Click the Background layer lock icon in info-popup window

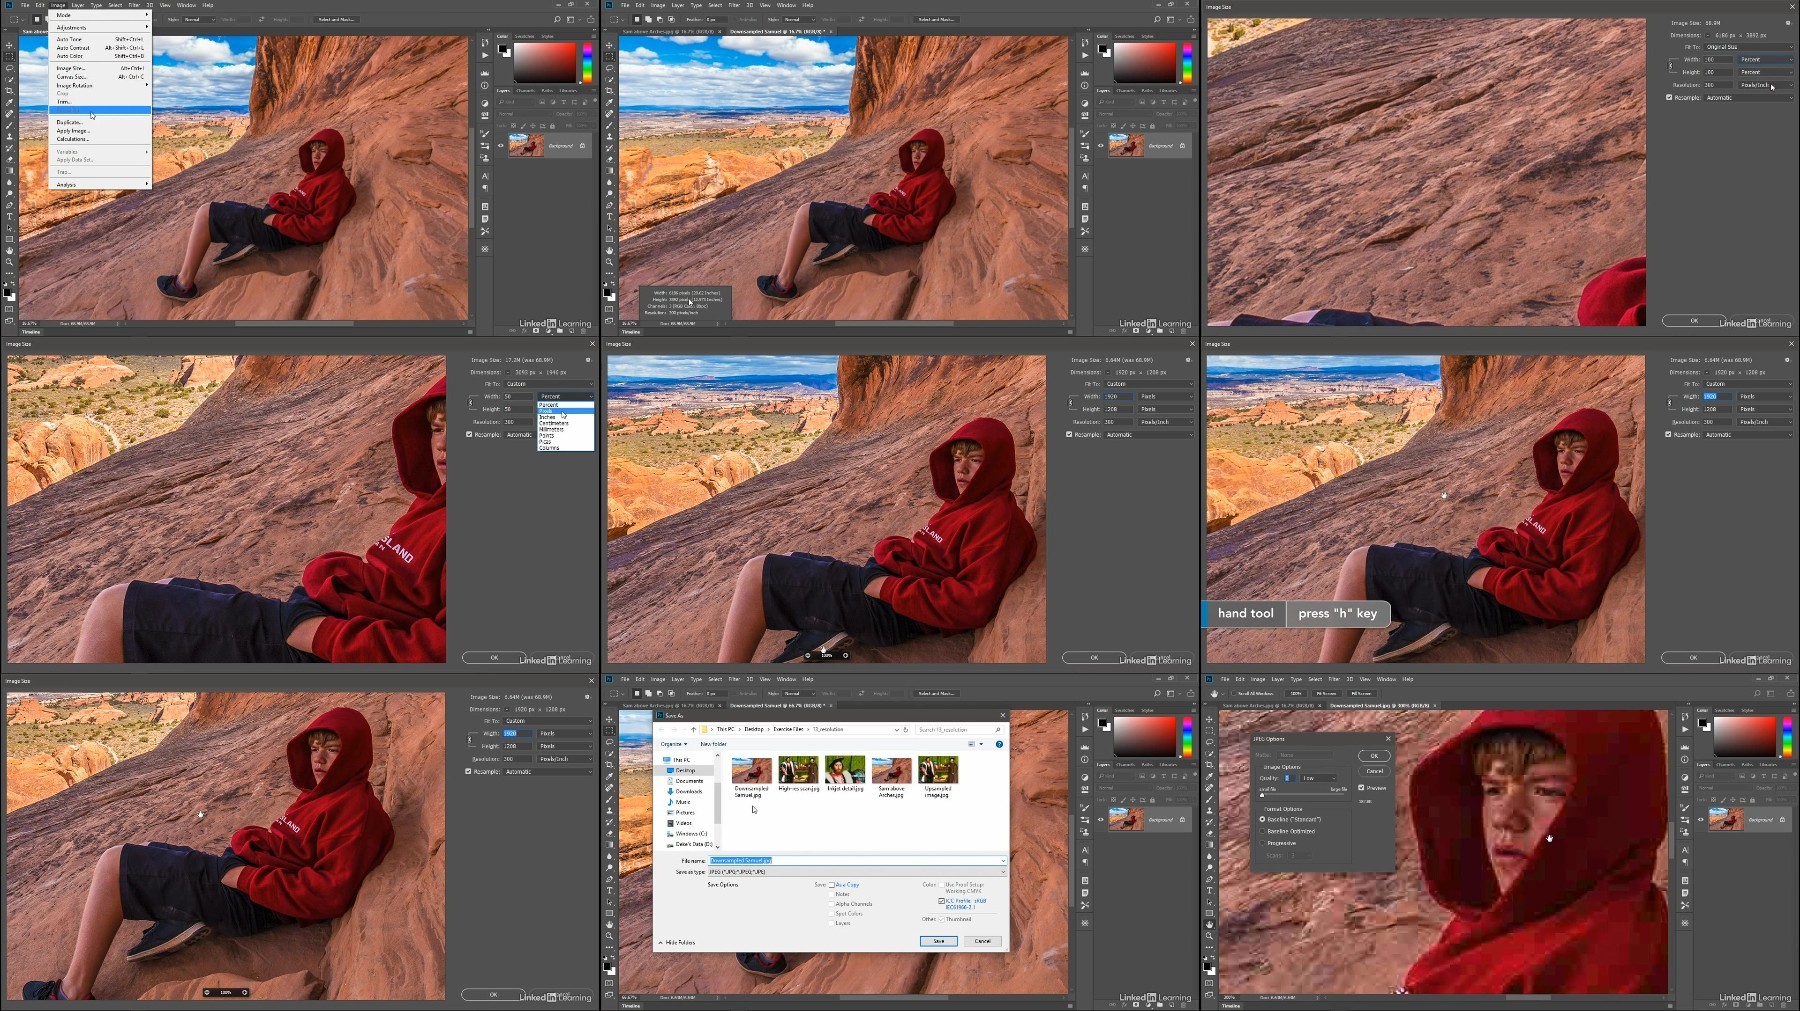pyautogui.click(x=1182, y=146)
